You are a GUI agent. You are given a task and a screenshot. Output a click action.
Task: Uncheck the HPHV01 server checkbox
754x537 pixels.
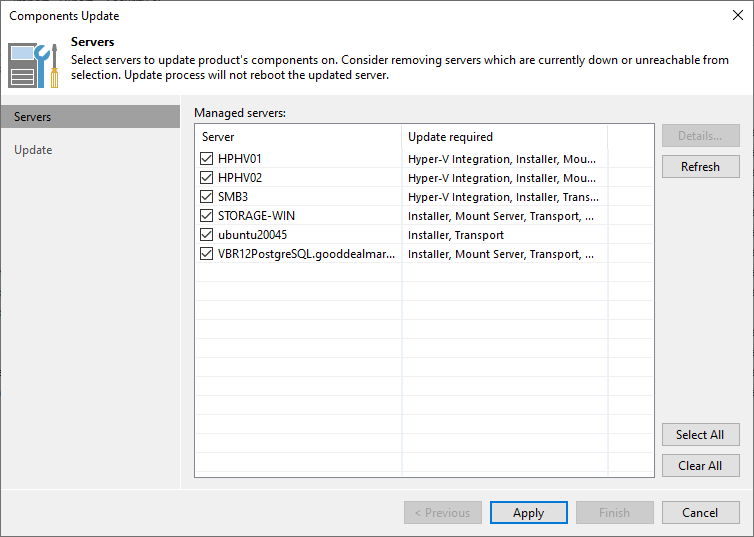(207, 159)
